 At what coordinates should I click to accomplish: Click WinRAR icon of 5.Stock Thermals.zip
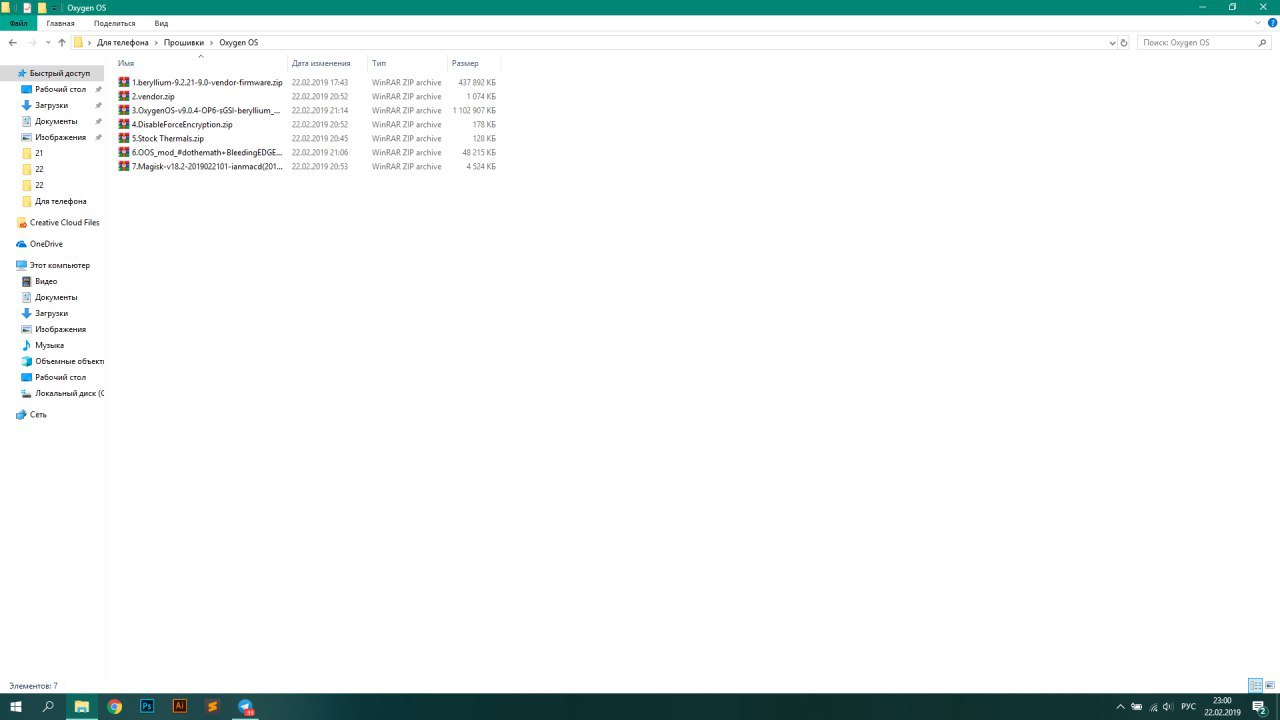pos(124,138)
